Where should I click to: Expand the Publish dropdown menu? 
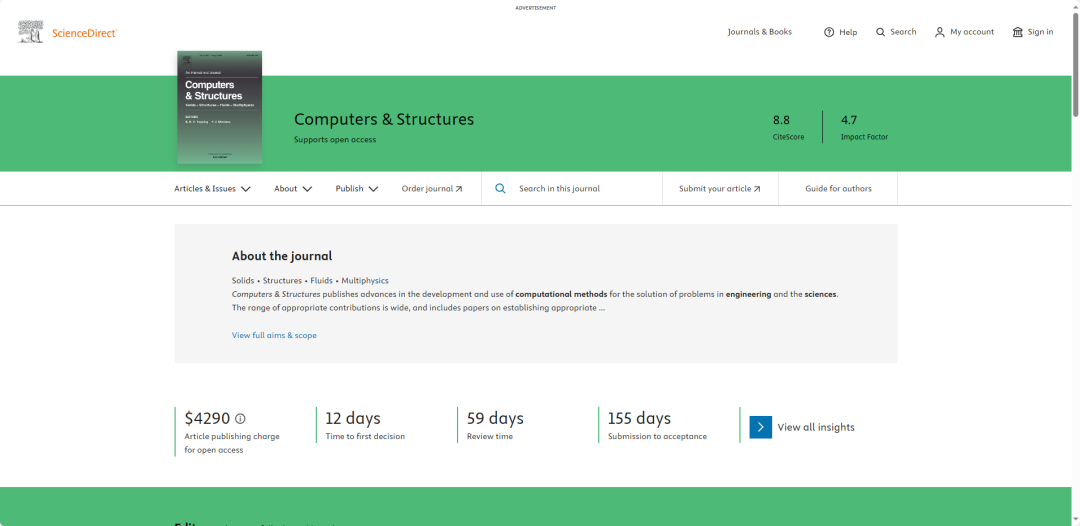357,189
